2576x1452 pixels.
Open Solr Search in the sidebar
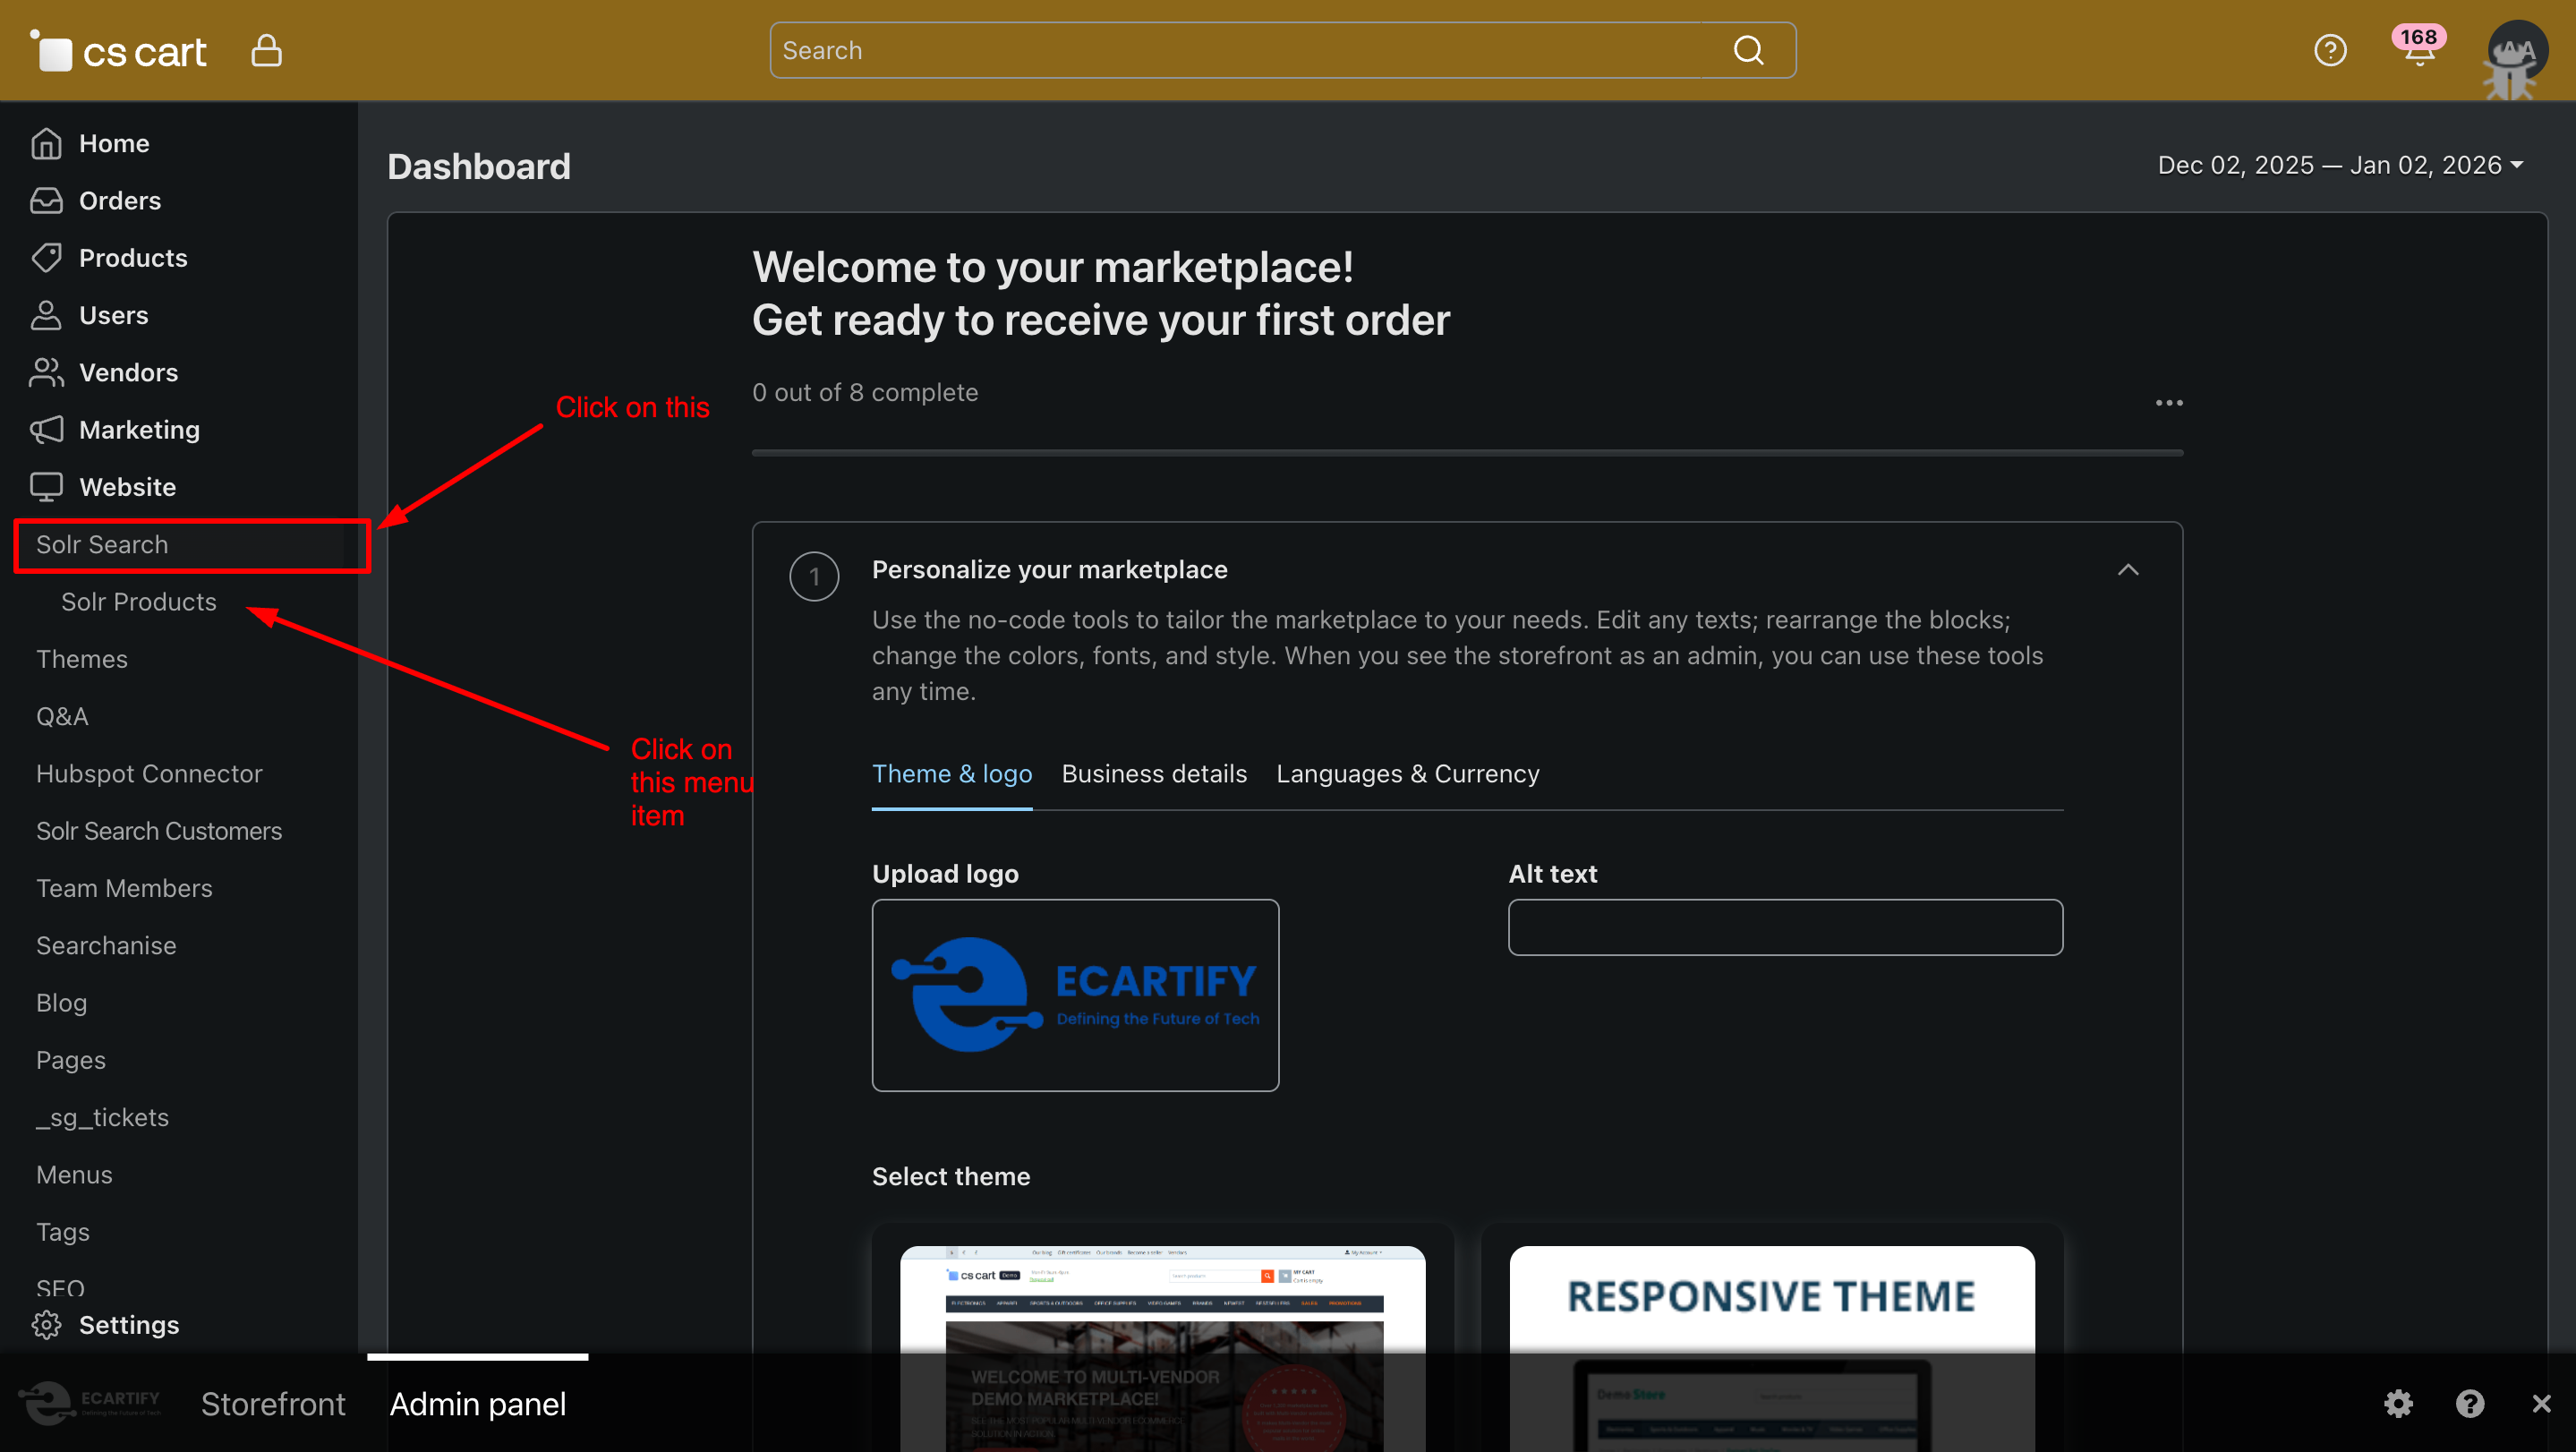click(x=103, y=545)
